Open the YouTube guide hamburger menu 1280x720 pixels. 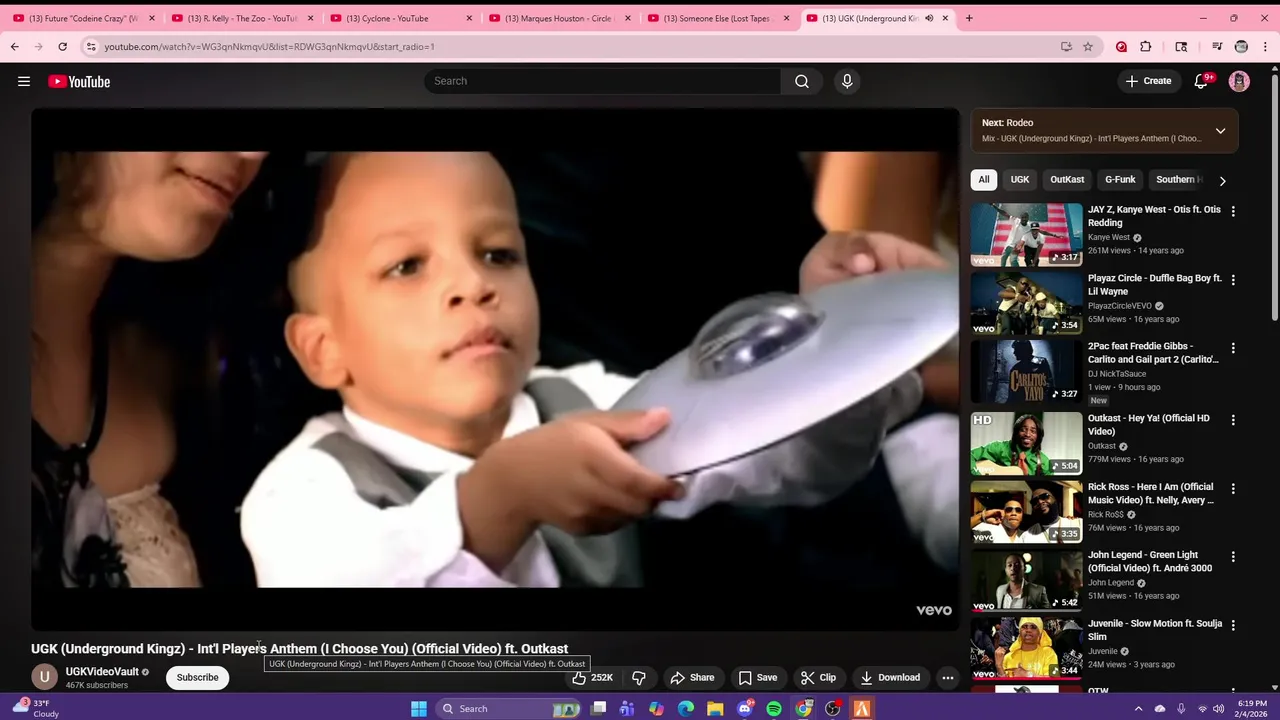click(24, 82)
